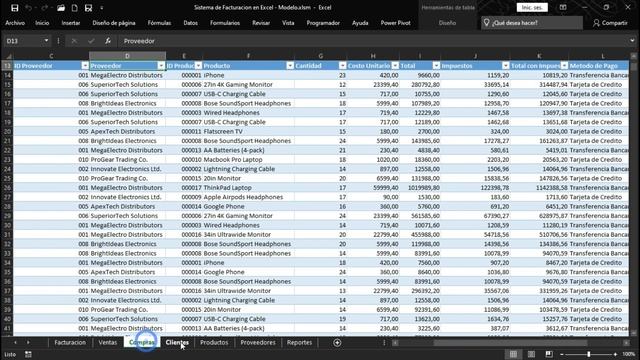
Task: Open Customize Quick Access Toolbar arrow
Action: click(x=102, y=7)
